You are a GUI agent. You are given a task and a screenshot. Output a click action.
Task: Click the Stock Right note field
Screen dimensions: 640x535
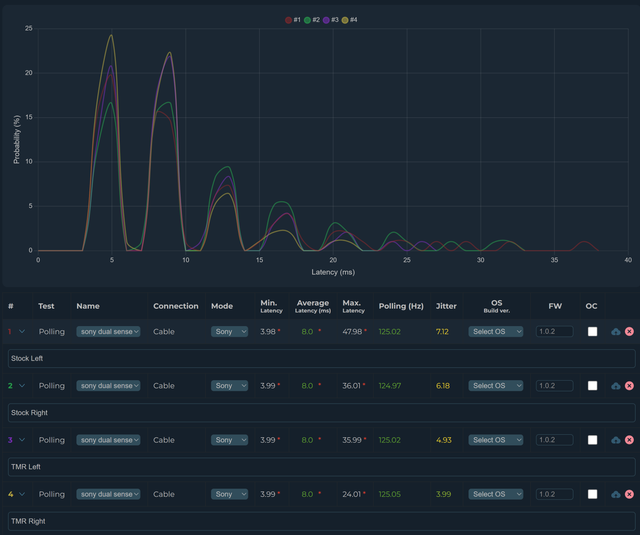point(322,413)
